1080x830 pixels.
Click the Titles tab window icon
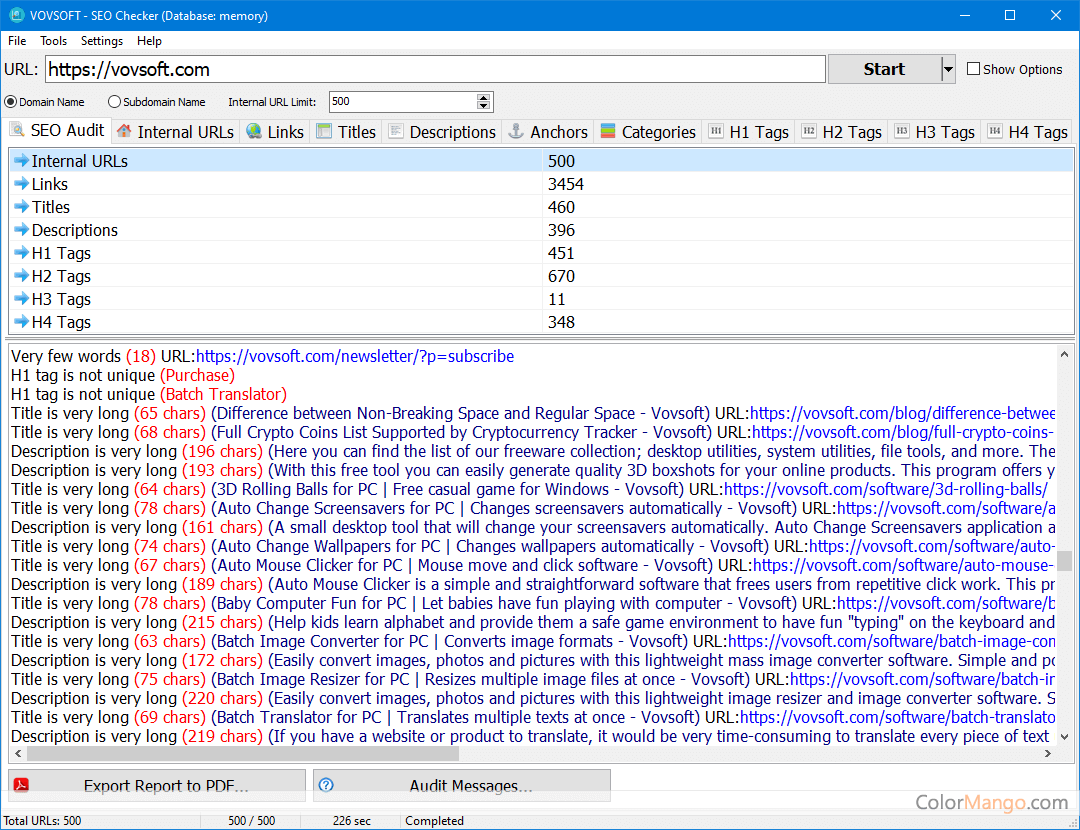pyautogui.click(x=324, y=131)
